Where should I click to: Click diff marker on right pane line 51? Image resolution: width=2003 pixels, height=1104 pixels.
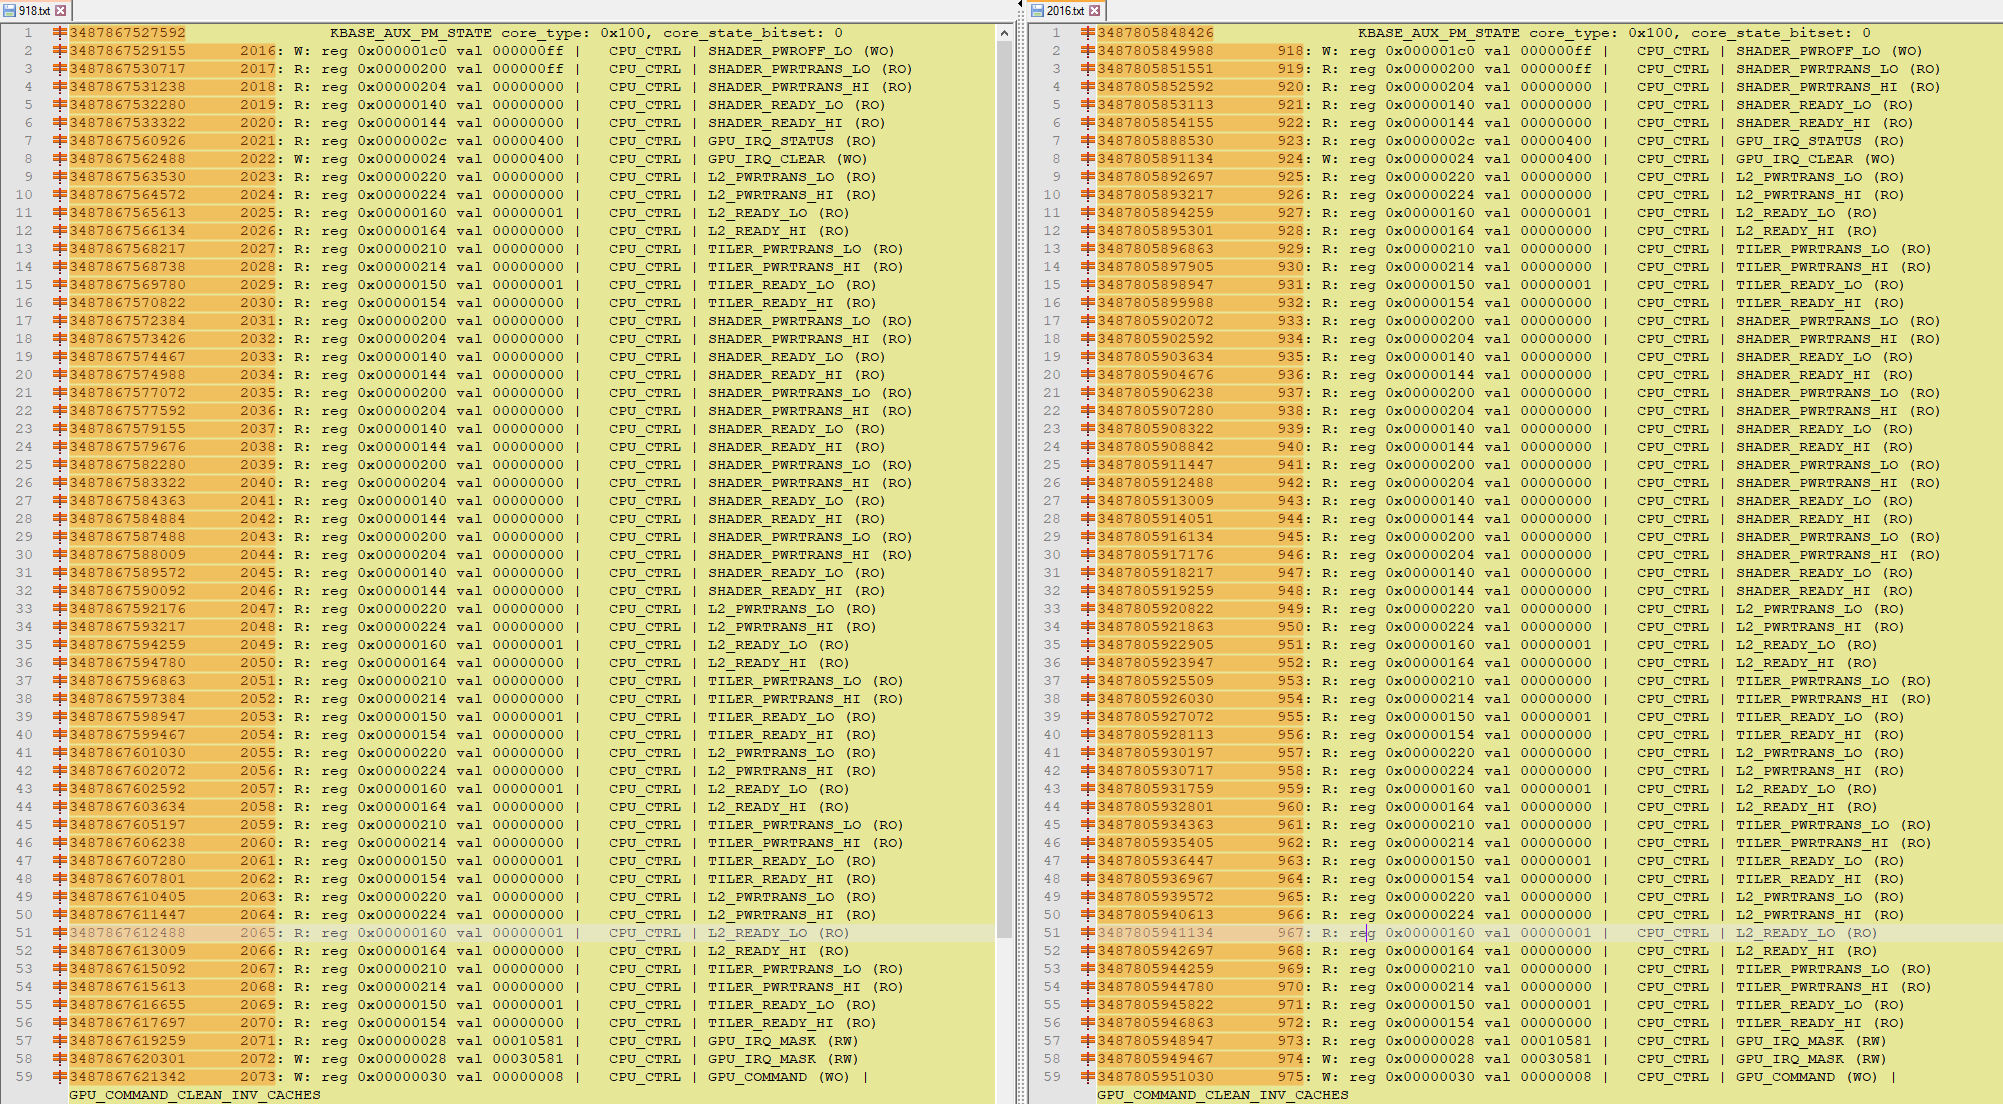(x=1088, y=933)
